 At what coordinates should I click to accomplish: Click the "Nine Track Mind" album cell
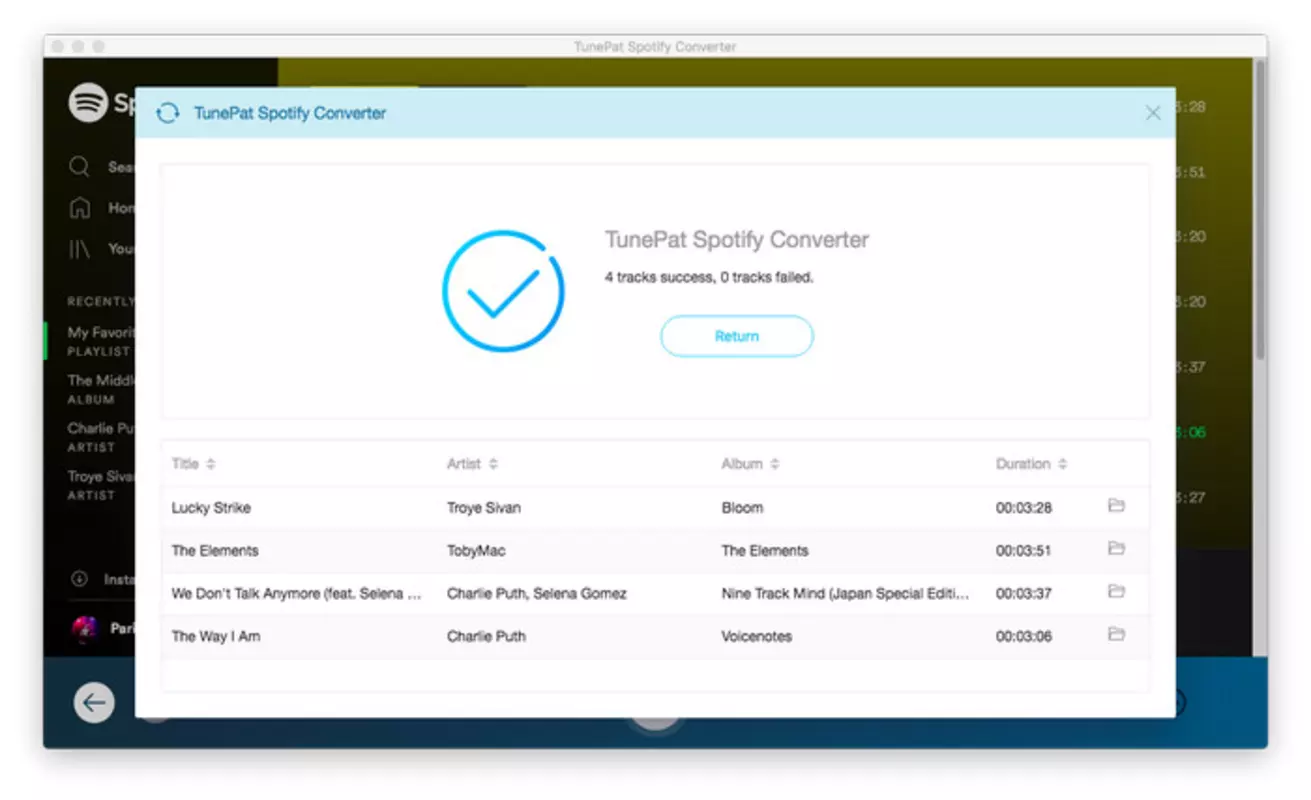click(846, 594)
